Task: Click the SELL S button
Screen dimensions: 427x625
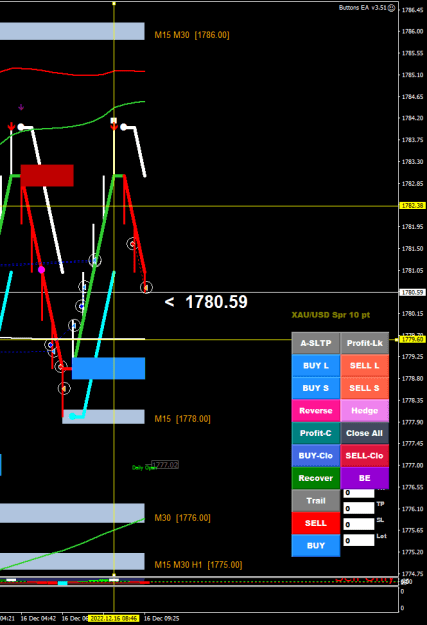Action: [364, 388]
